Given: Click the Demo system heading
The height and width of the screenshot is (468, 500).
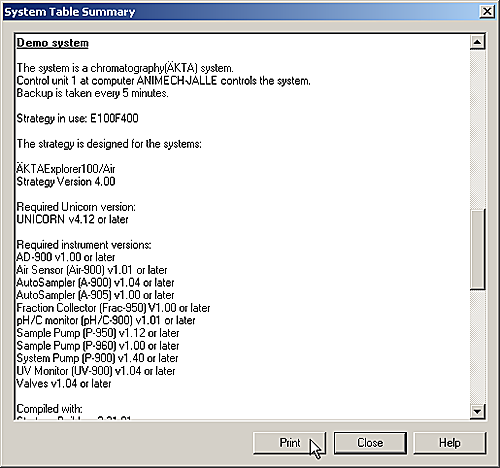Looking at the screenshot, I should coord(53,43).
